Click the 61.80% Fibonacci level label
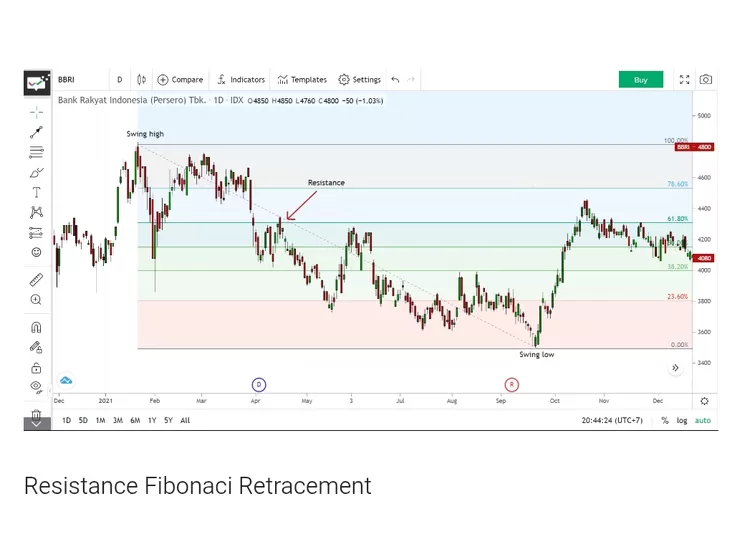750x542 pixels. pos(678,219)
